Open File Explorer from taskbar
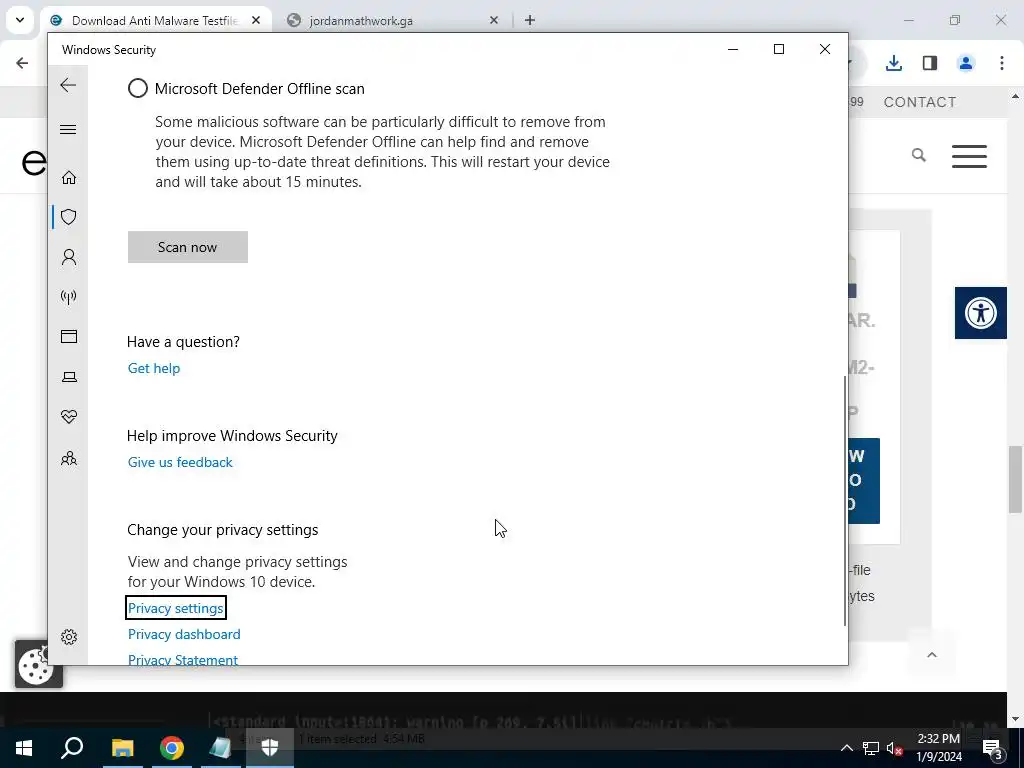This screenshot has height=768, width=1024. click(122, 748)
